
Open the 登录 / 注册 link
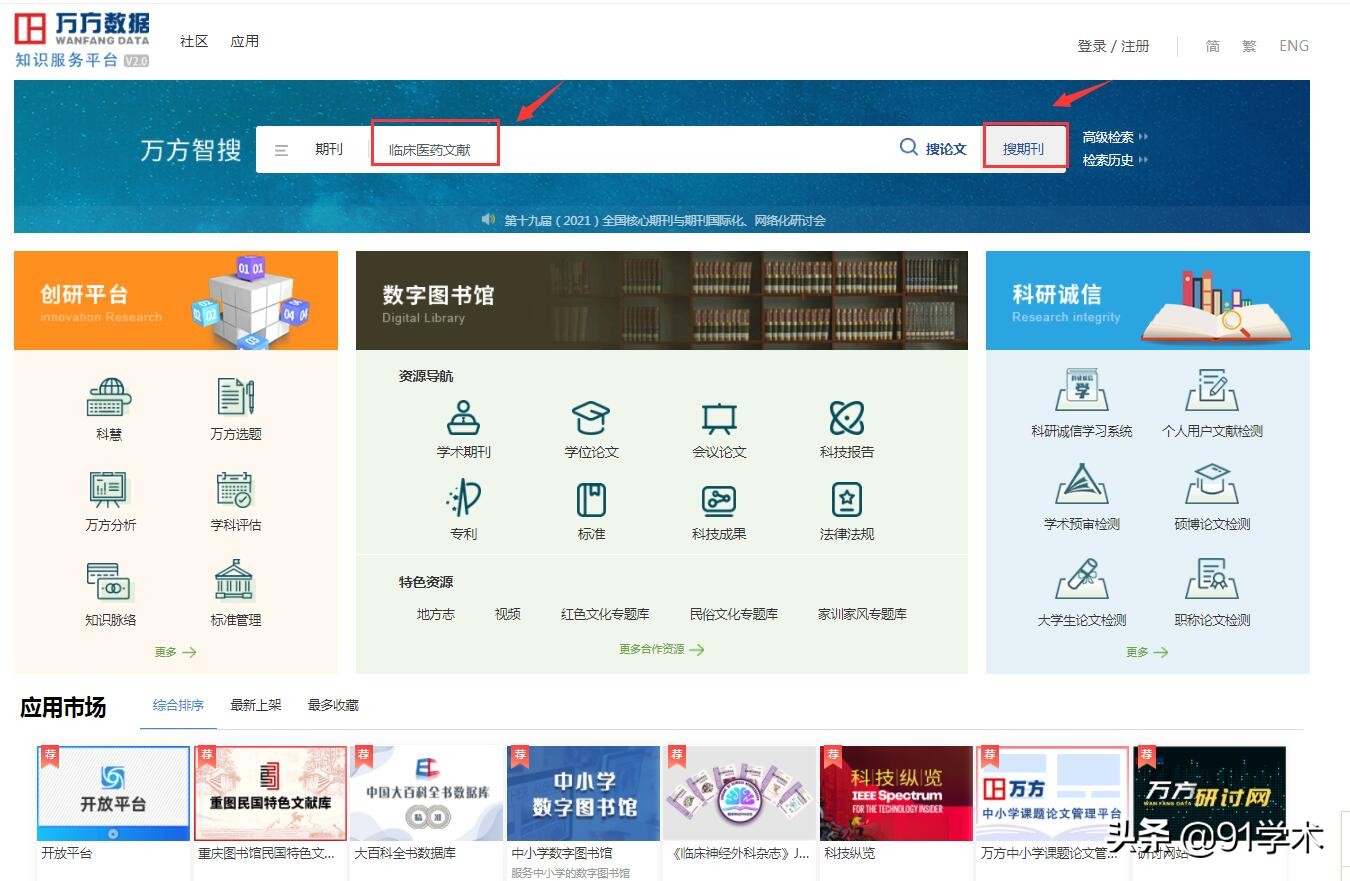click(x=1113, y=45)
